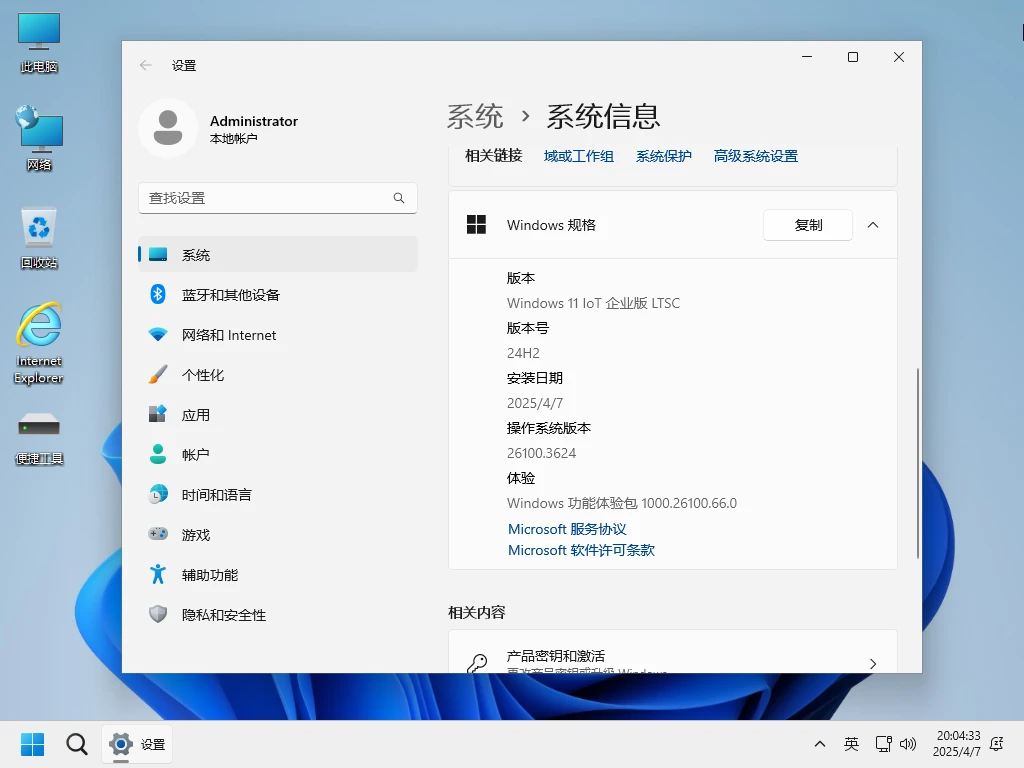This screenshot has height=768, width=1024.
Task: Select the 个性化 paintbrush item
Action: (x=202, y=375)
